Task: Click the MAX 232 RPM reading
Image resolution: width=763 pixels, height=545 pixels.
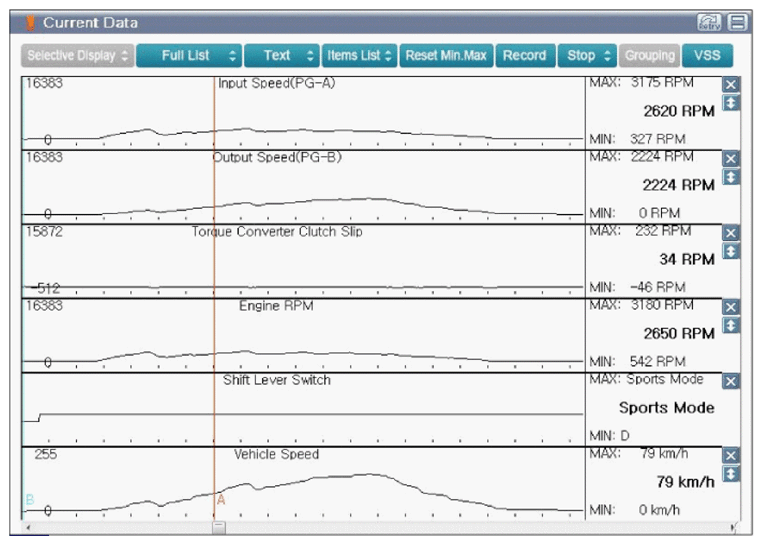Action: tap(640, 231)
